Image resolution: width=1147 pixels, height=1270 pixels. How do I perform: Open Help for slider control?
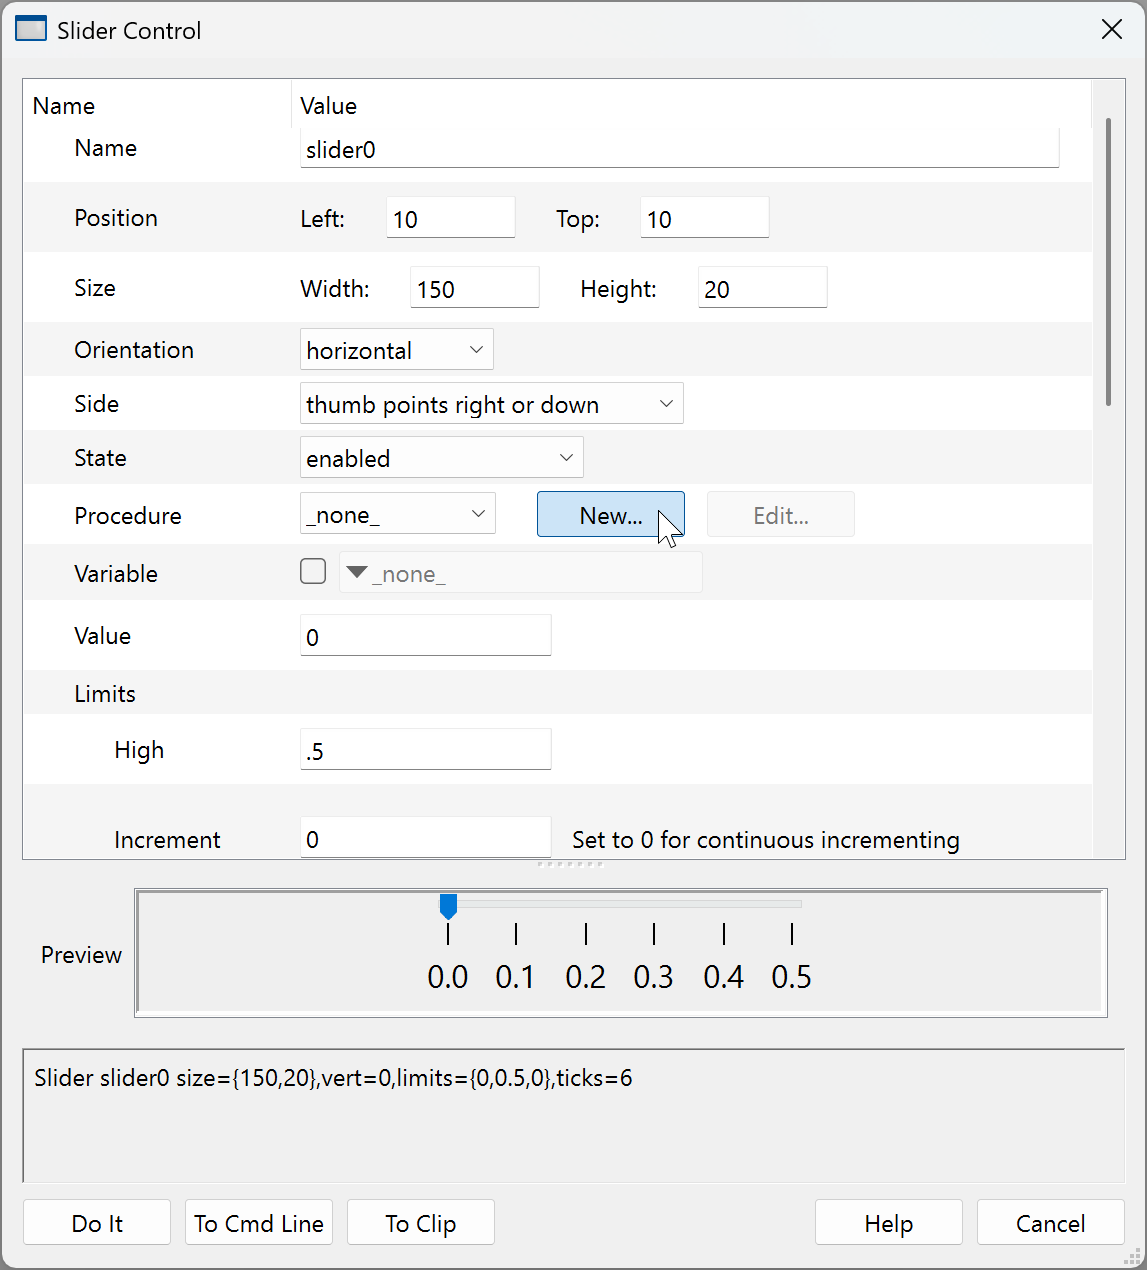coord(888,1223)
